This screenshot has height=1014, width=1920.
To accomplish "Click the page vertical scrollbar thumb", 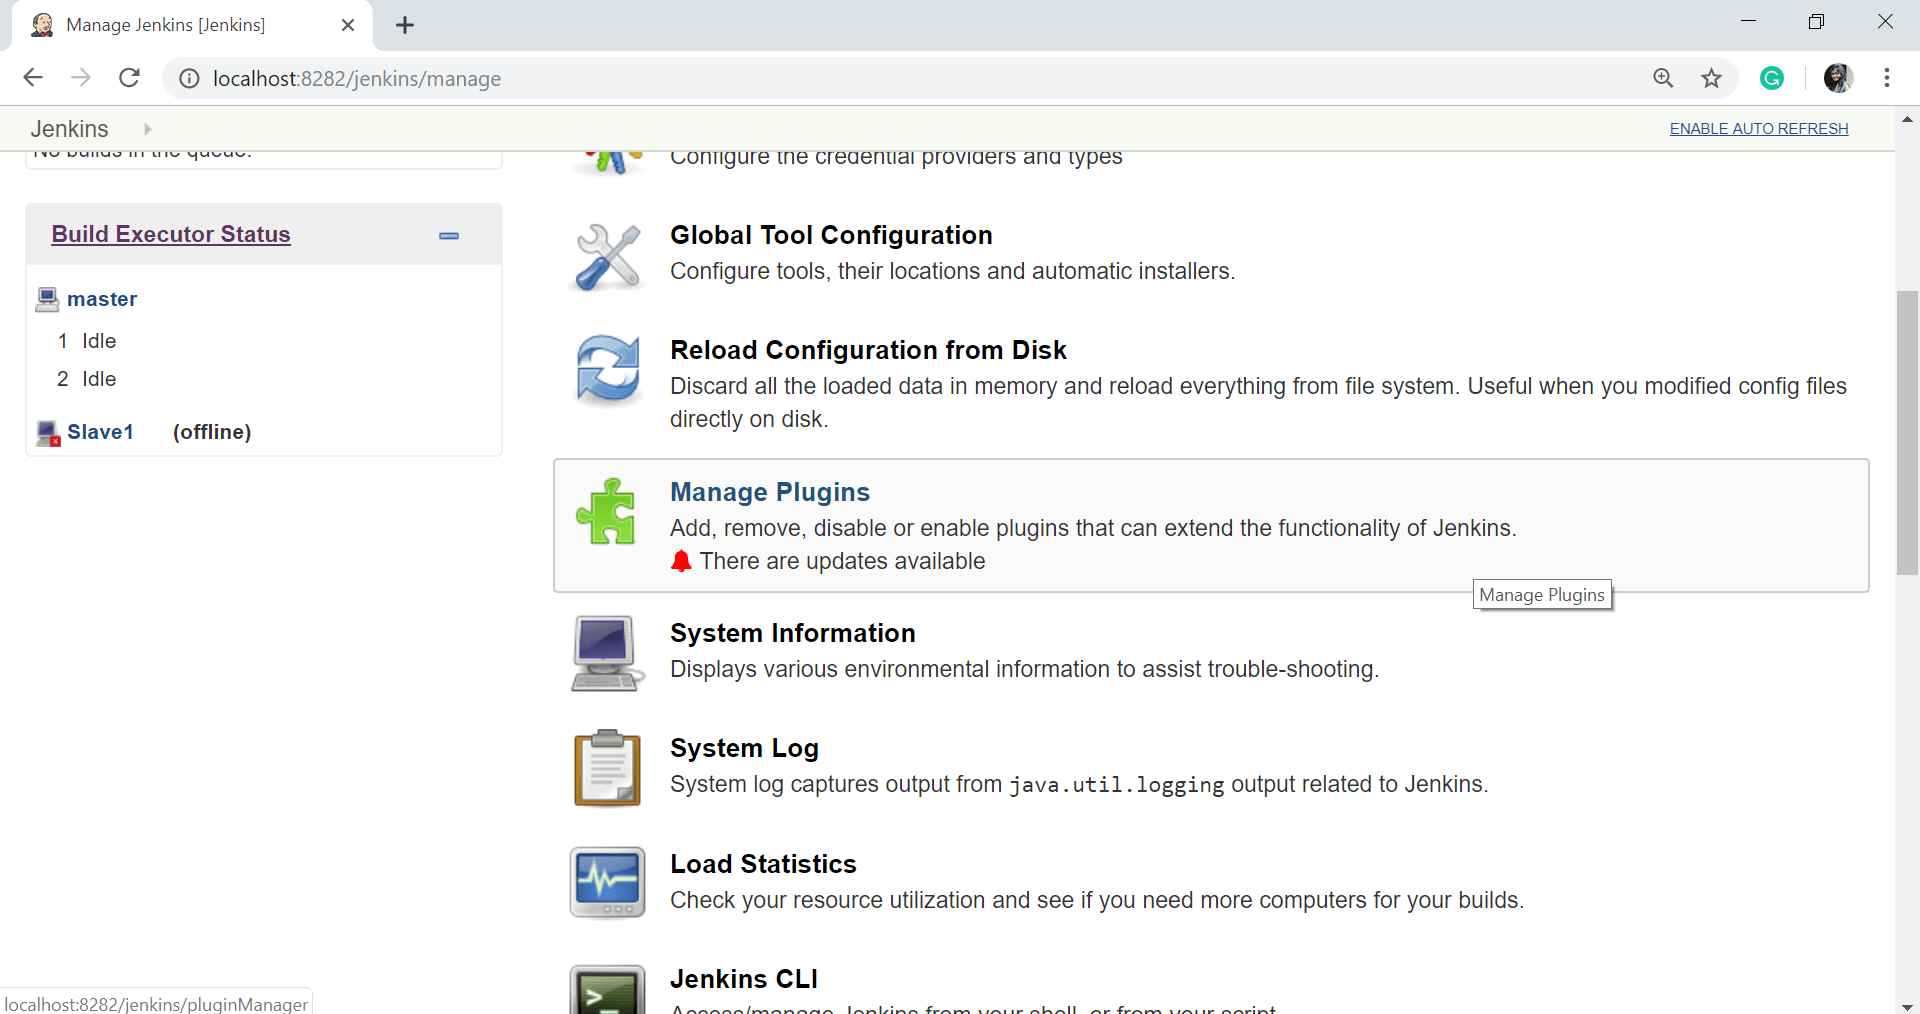I will 1907,432.
